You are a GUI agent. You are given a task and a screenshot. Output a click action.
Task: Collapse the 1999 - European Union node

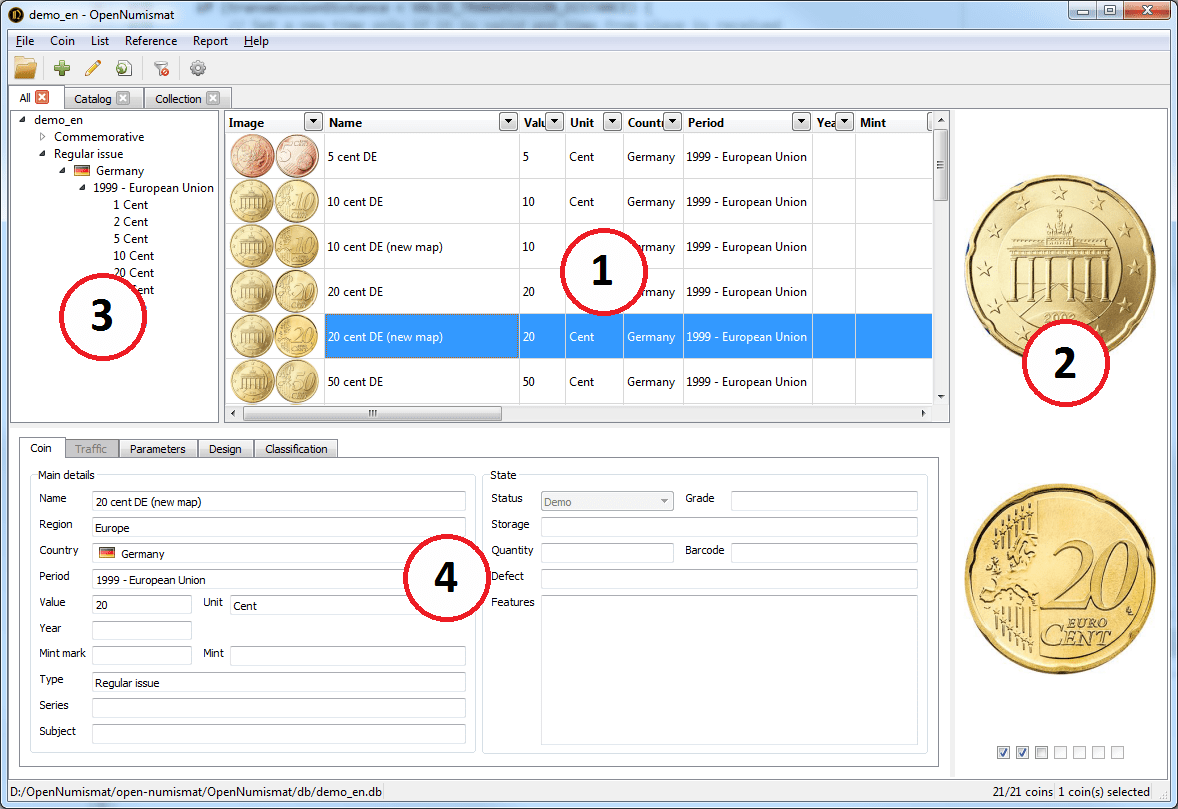point(82,188)
